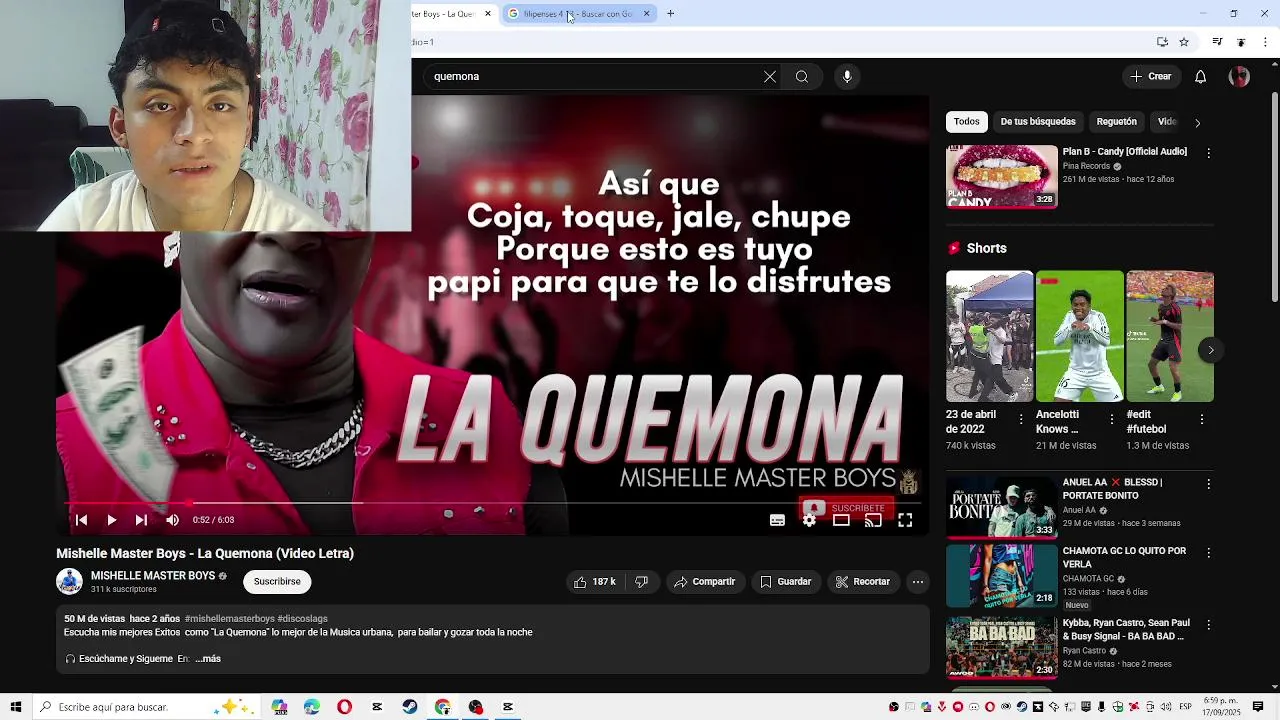Click the YouTube search magnifier button
This screenshot has width=1280, height=720.
[x=802, y=77]
